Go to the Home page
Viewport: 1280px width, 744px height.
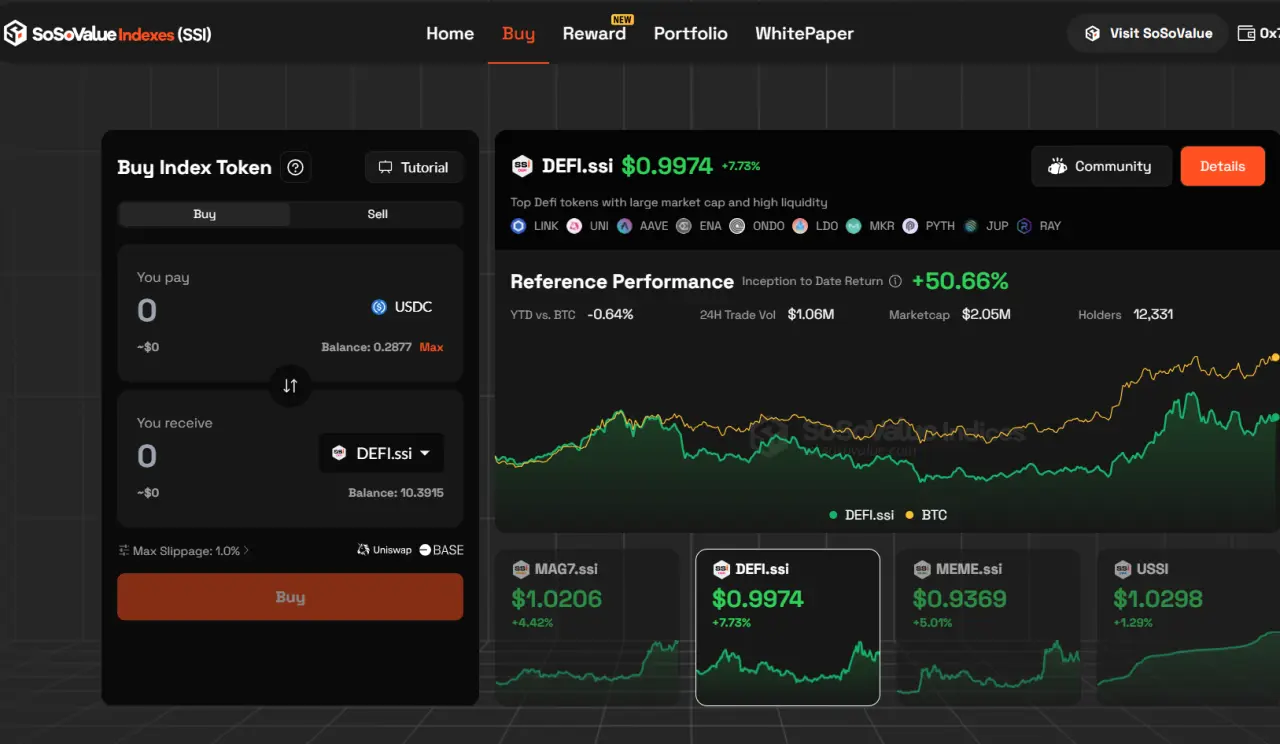[x=450, y=33]
